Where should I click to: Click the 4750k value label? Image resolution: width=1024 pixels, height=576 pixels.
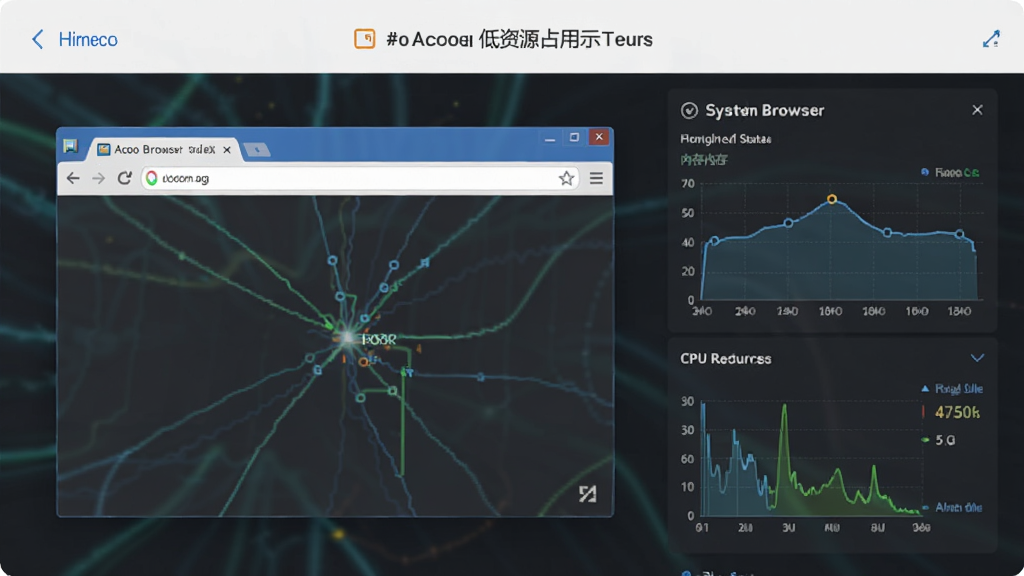click(957, 412)
